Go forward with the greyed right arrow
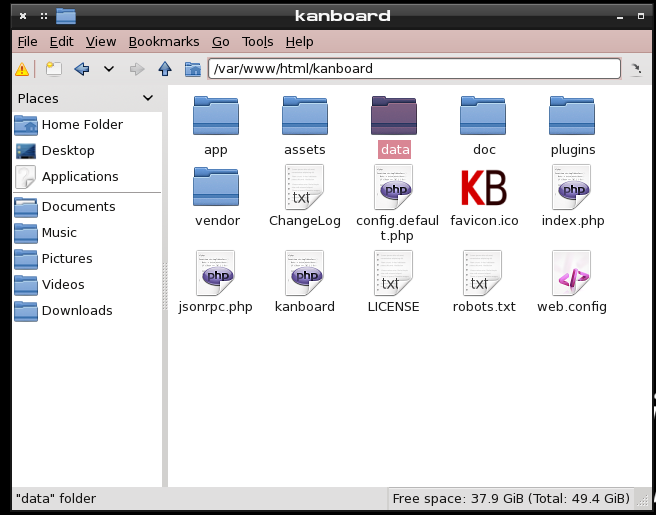The image size is (656, 515). [137, 69]
